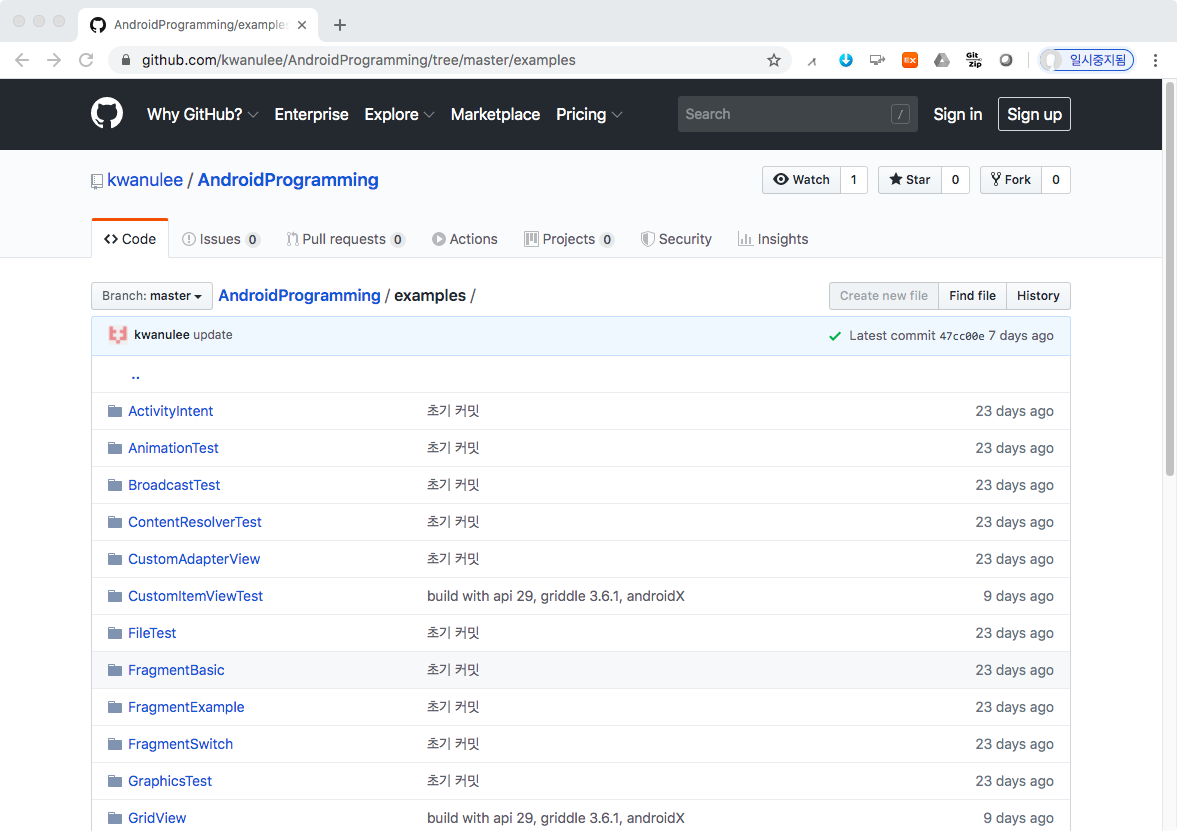The width and height of the screenshot is (1177, 831).
Task: Expand the Pricing menu
Action: [589, 114]
